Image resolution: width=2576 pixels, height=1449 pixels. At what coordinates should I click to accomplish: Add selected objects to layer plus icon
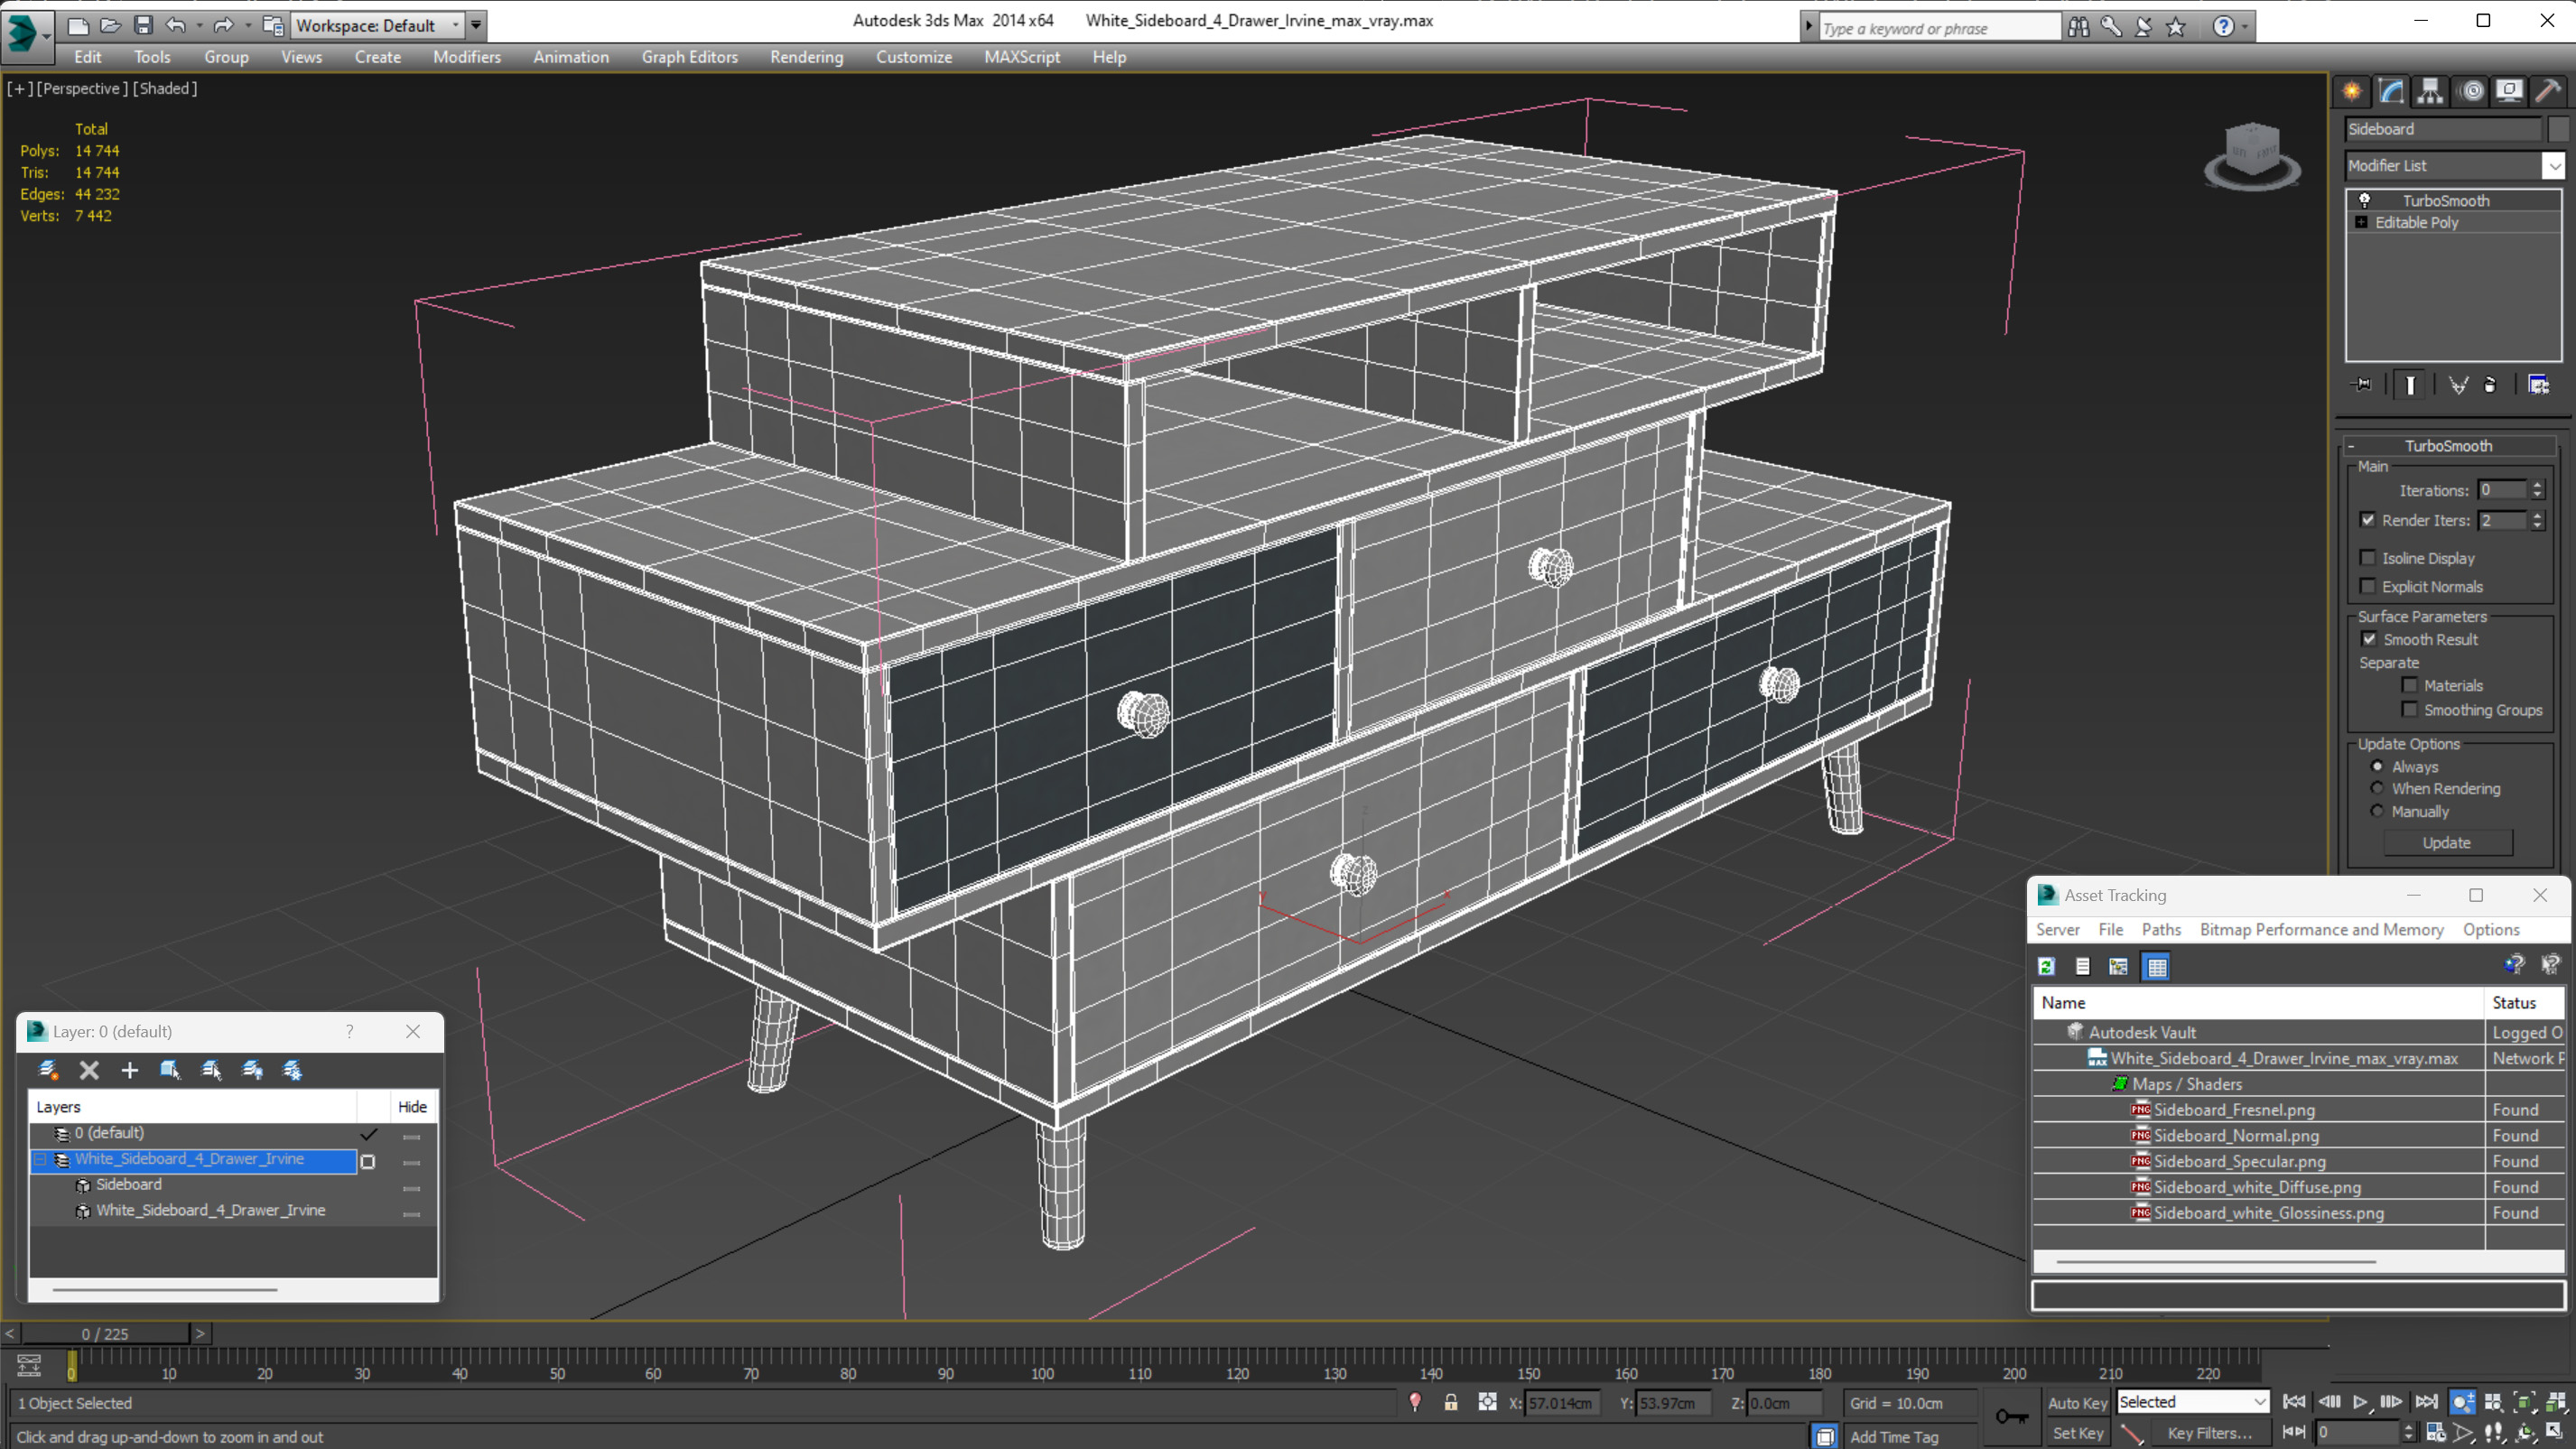tap(129, 1070)
